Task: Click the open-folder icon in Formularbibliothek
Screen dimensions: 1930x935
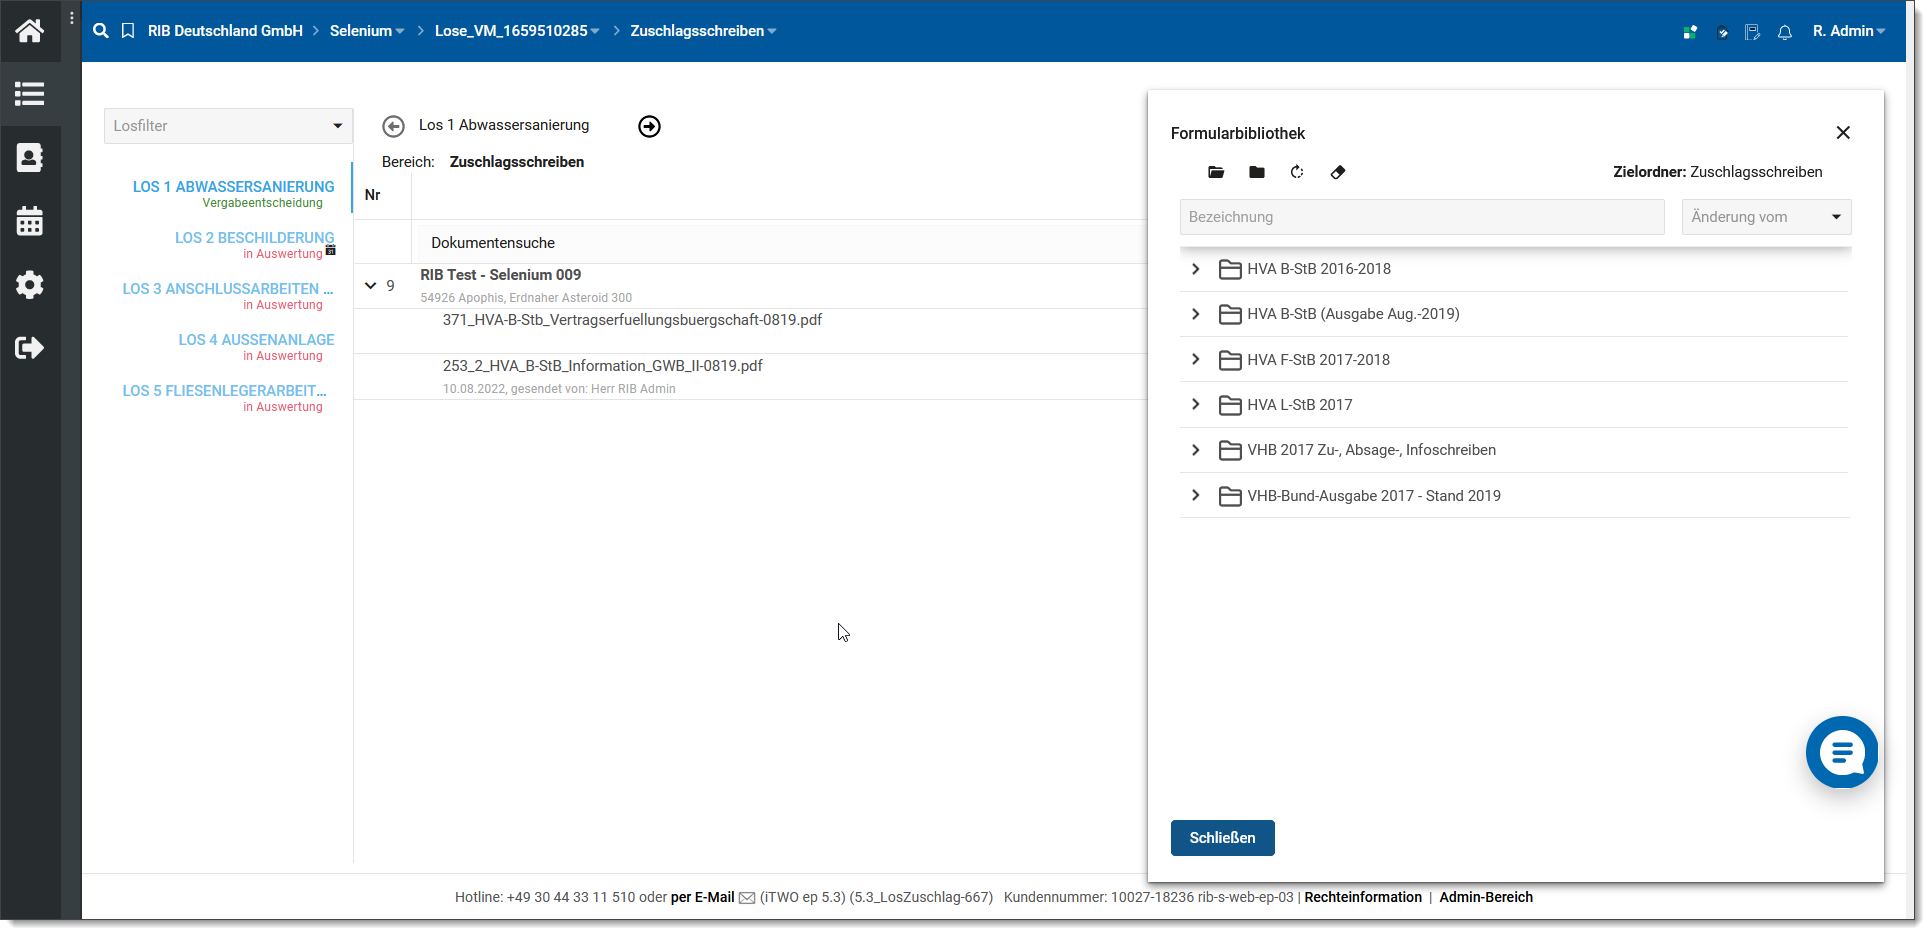Action: [1216, 172]
